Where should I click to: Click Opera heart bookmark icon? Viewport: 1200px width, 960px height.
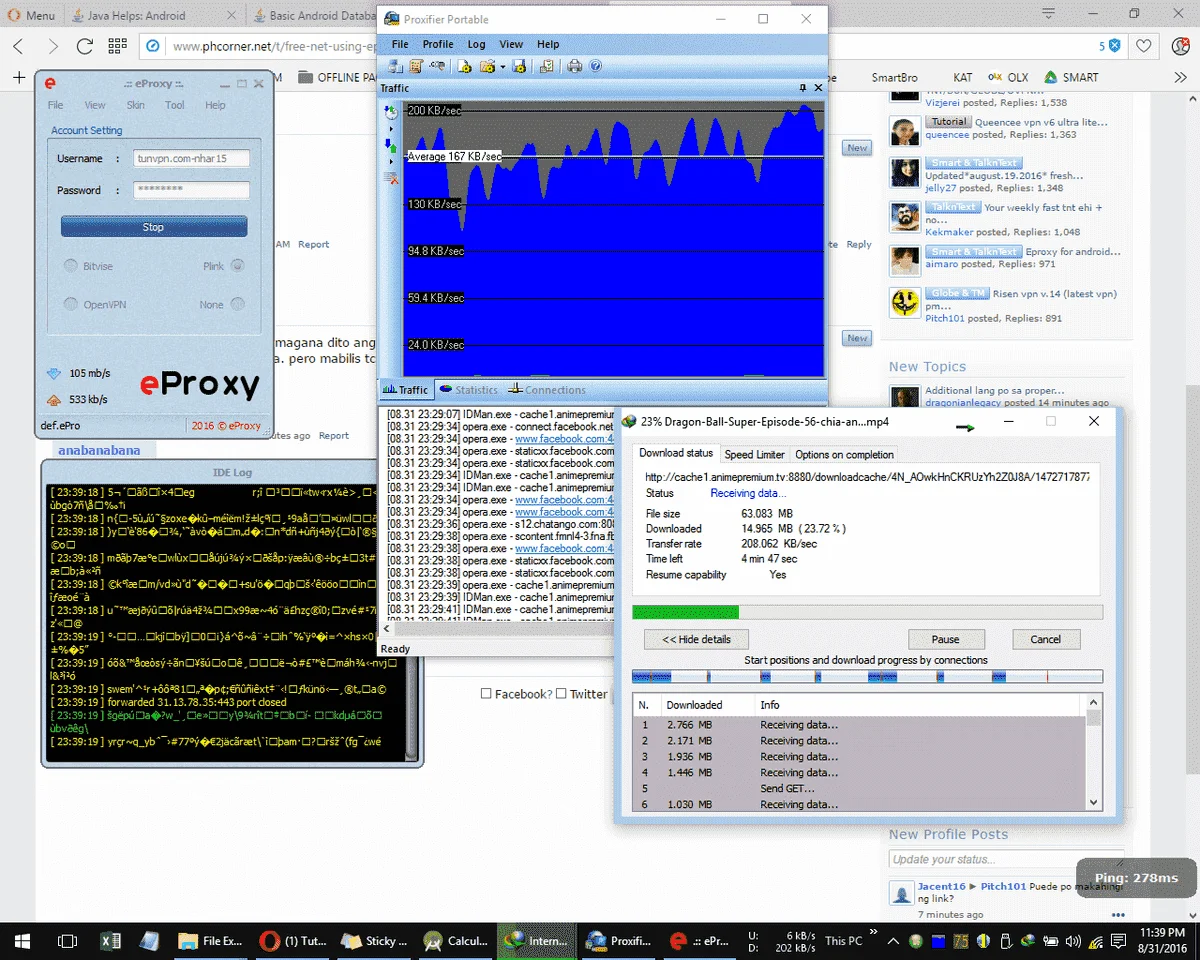pyautogui.click(x=1143, y=46)
